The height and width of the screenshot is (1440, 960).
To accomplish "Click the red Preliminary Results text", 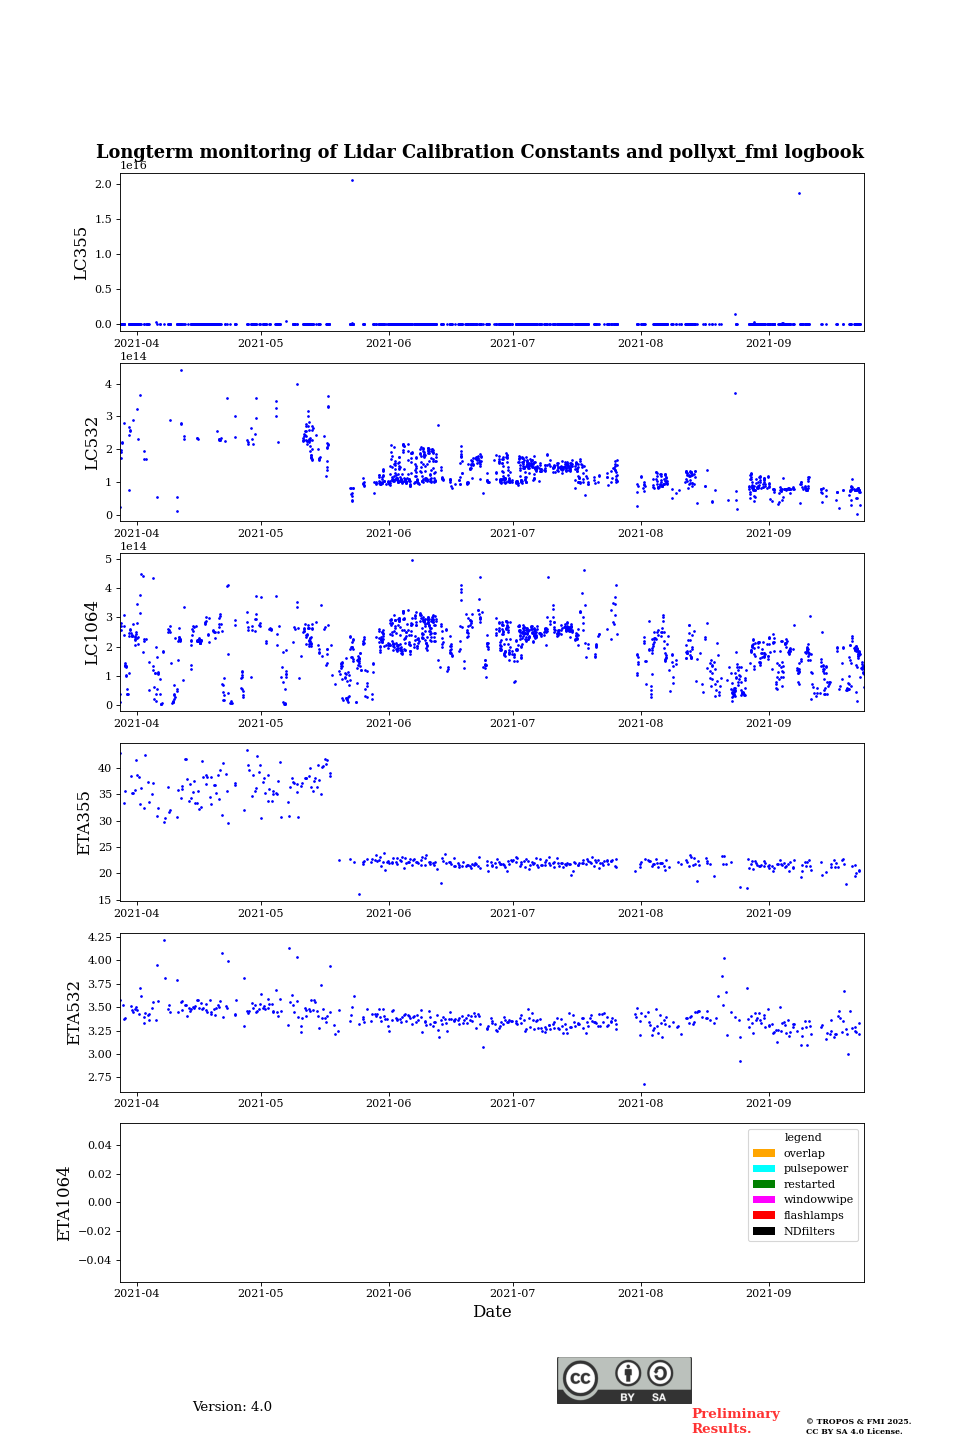I will pyautogui.click(x=735, y=1421).
